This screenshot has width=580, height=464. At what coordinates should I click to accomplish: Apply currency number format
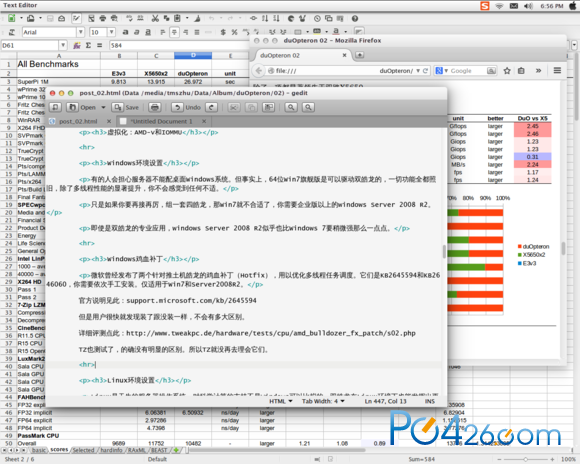(x=223, y=32)
